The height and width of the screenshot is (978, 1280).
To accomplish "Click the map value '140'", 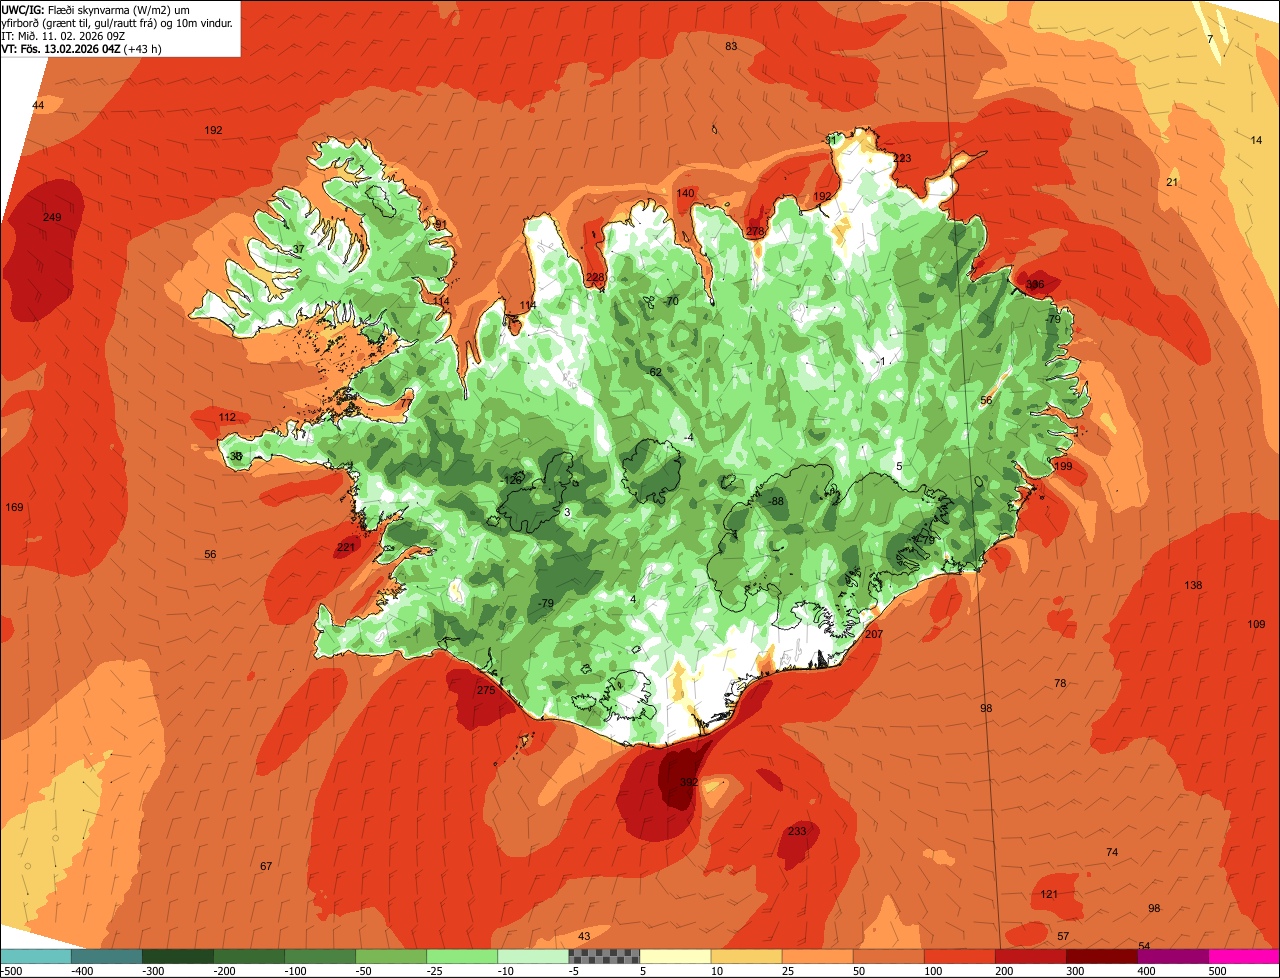I will pyautogui.click(x=685, y=193).
